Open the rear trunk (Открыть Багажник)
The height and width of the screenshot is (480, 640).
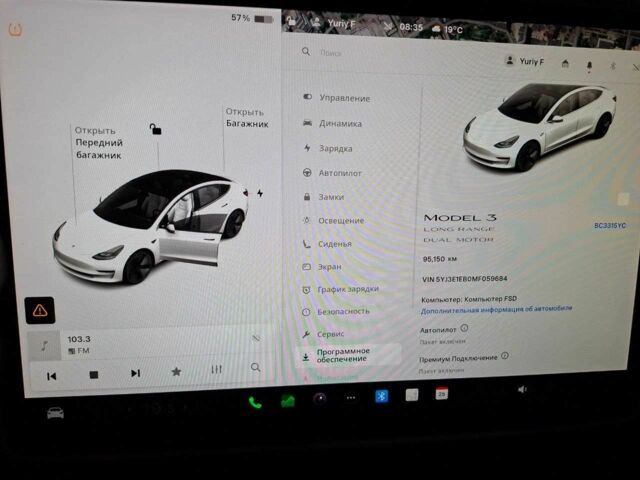click(x=247, y=118)
